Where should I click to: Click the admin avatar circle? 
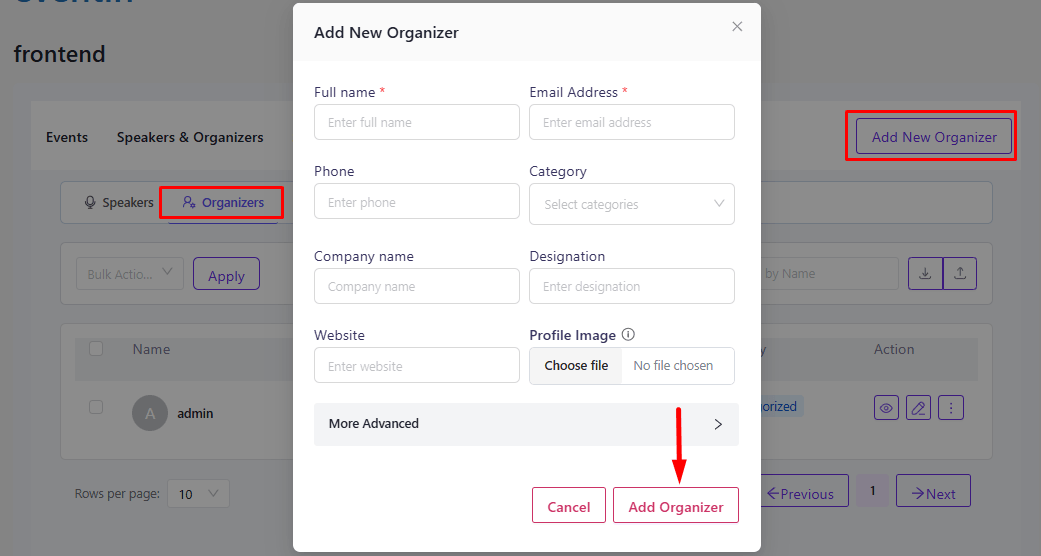tap(150, 413)
